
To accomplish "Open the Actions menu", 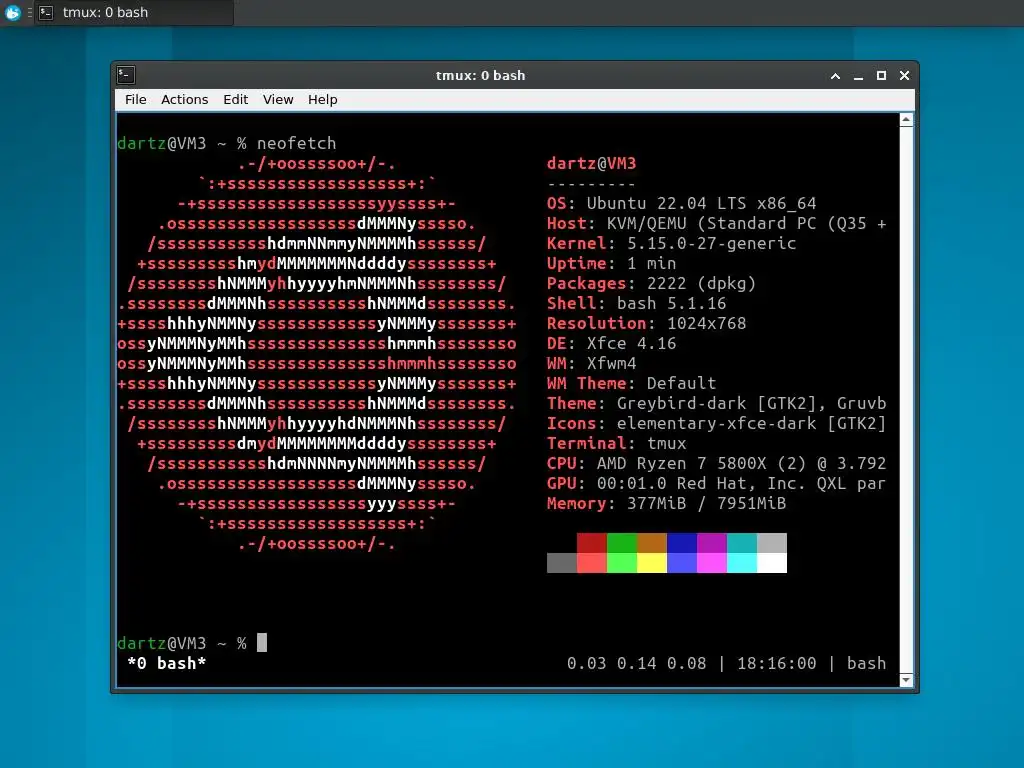I will (184, 99).
